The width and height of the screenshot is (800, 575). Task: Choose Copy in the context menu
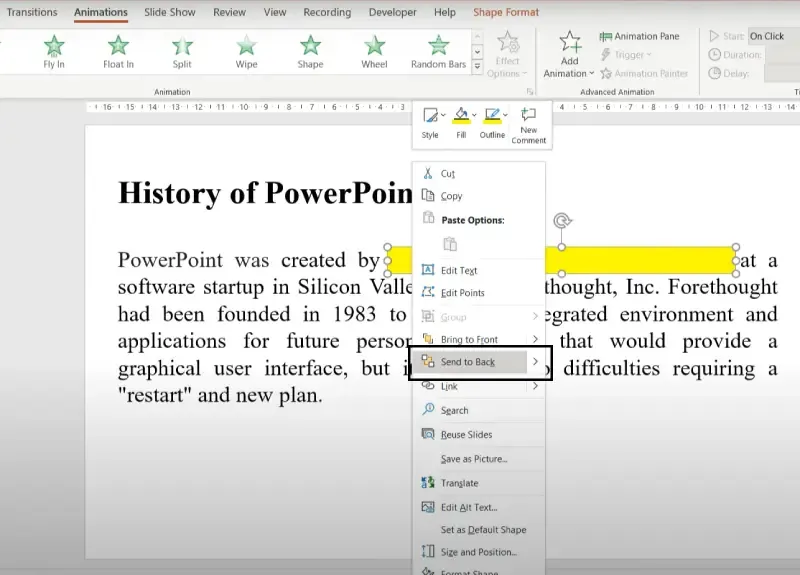point(479,196)
